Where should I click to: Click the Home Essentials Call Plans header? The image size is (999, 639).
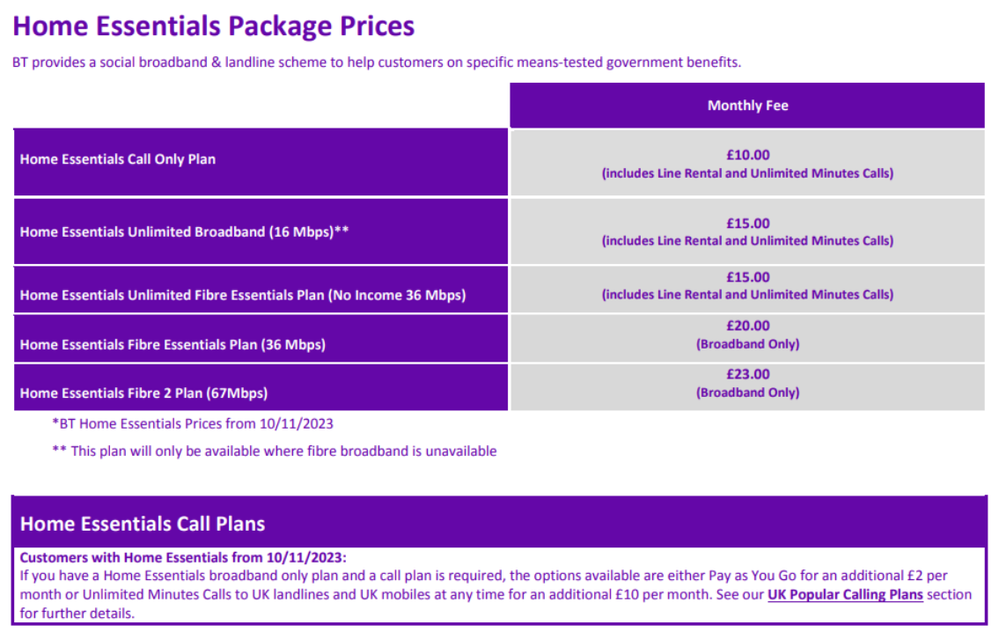coord(143,524)
